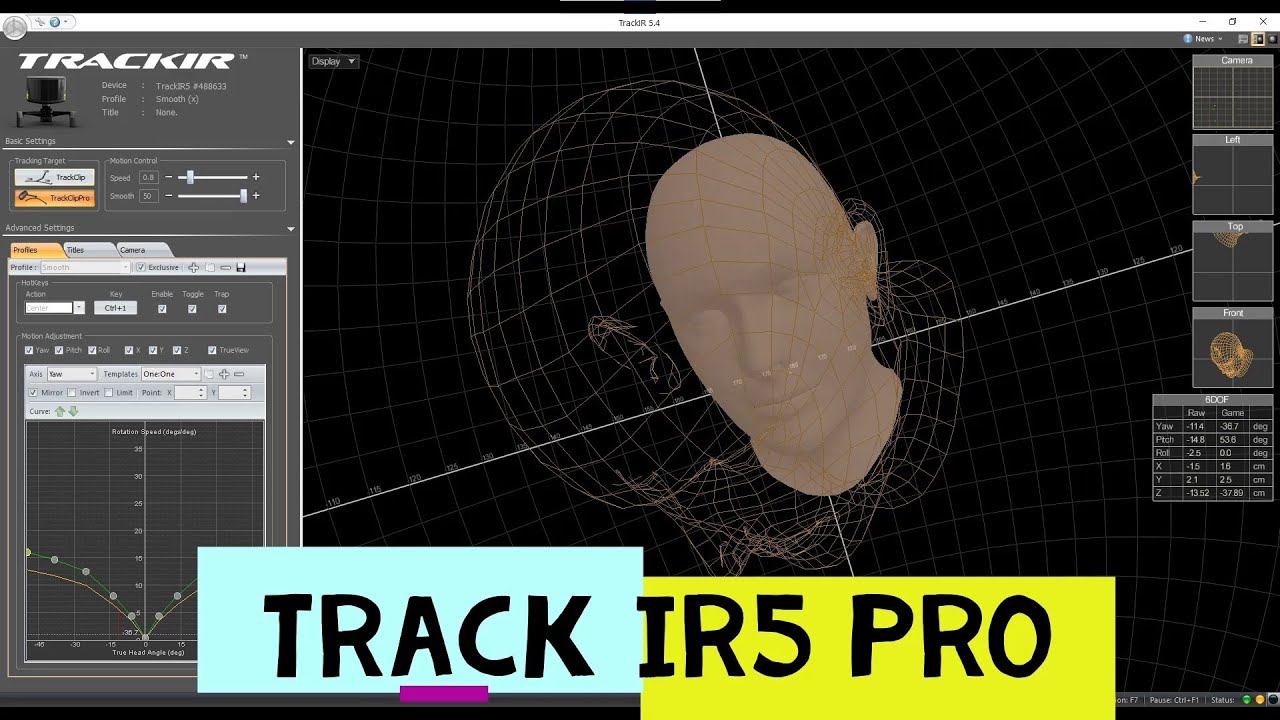Click the Front view thumbnail
Screen dimensions: 1280x720
(1233, 348)
